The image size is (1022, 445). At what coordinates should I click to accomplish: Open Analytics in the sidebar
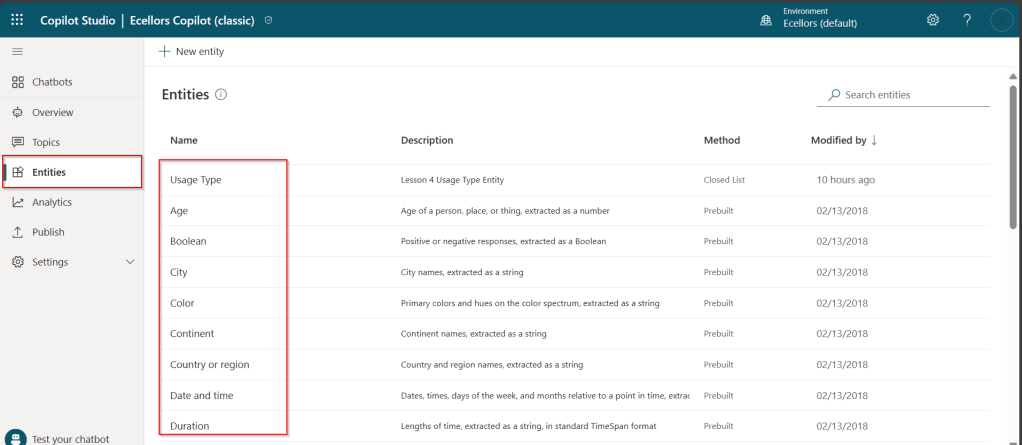tap(52, 202)
